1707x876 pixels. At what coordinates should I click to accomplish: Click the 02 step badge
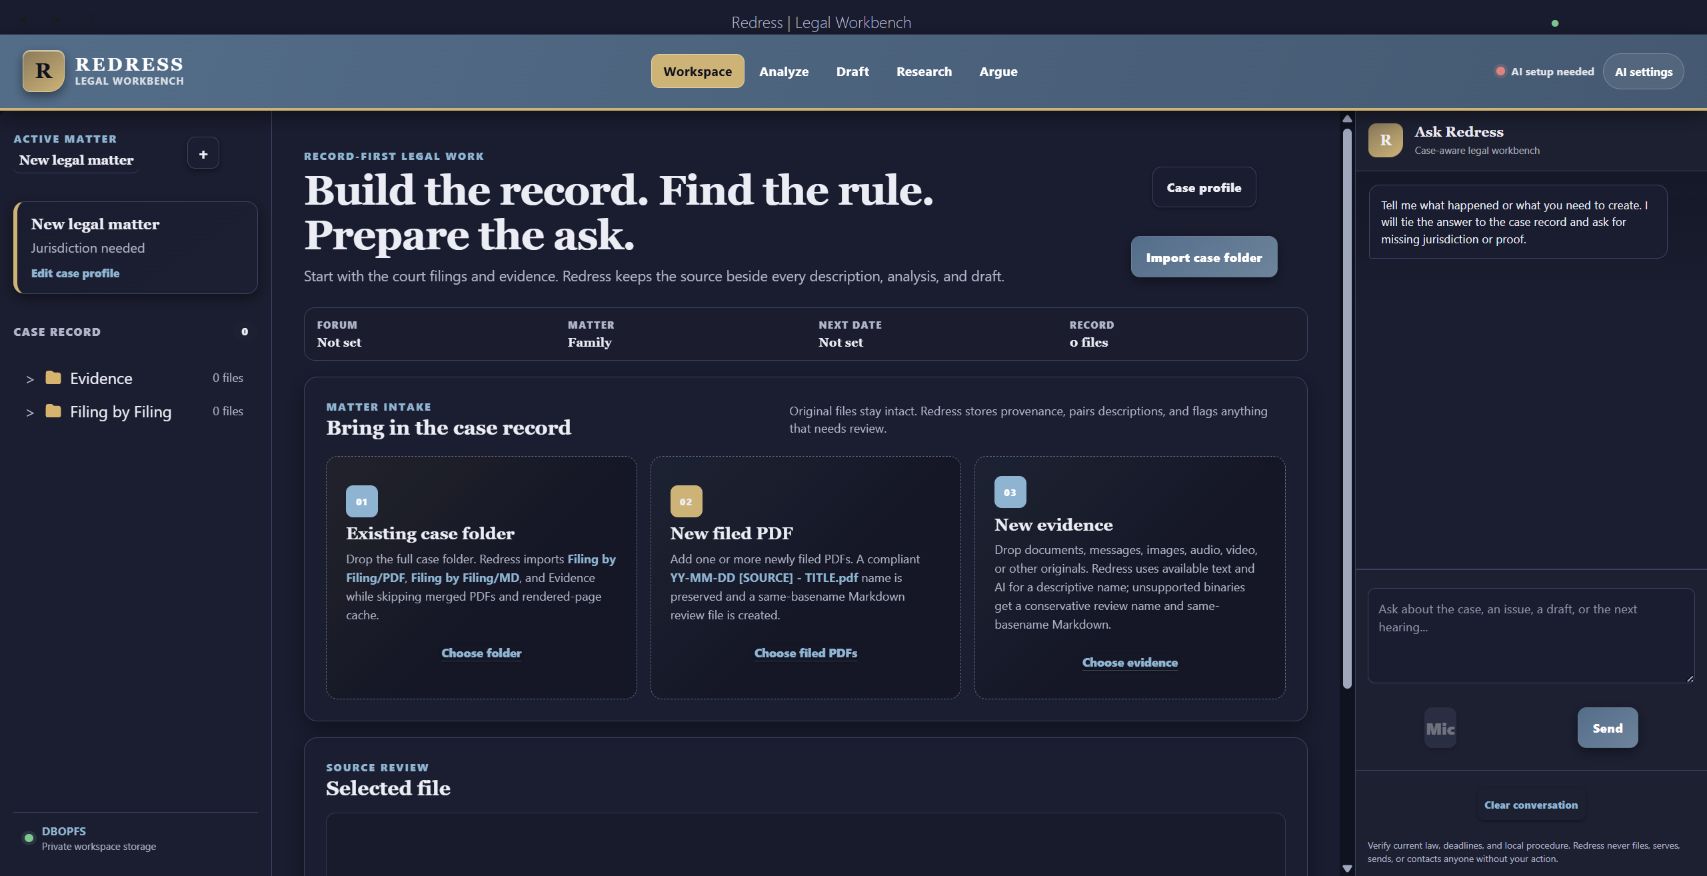[686, 501]
